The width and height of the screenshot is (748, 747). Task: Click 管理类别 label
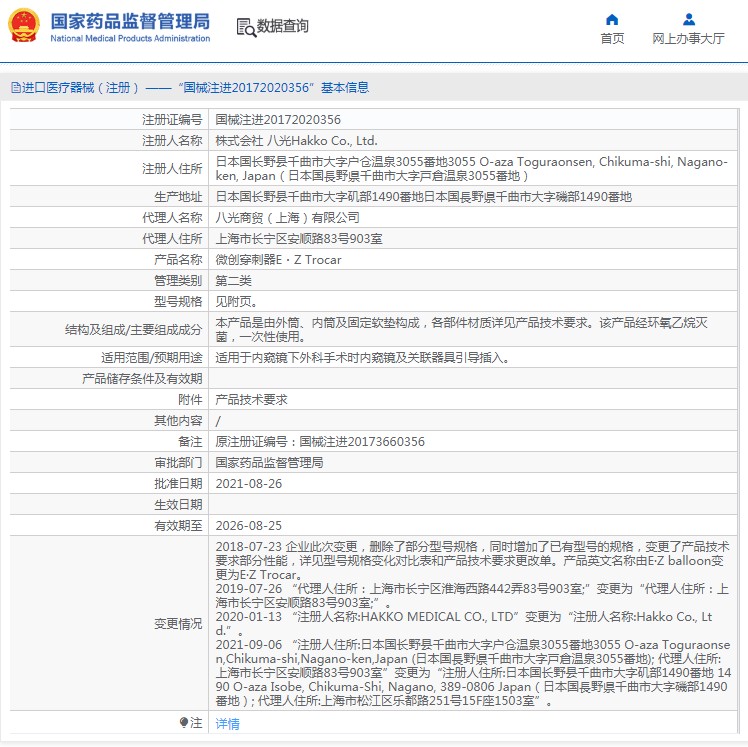click(x=178, y=280)
